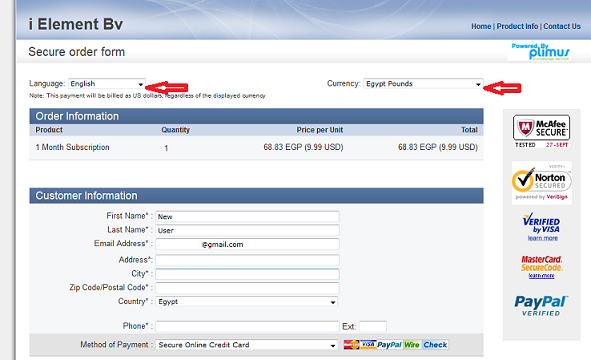Open the Language dropdown
This screenshot has width=591, height=360.
(107, 84)
